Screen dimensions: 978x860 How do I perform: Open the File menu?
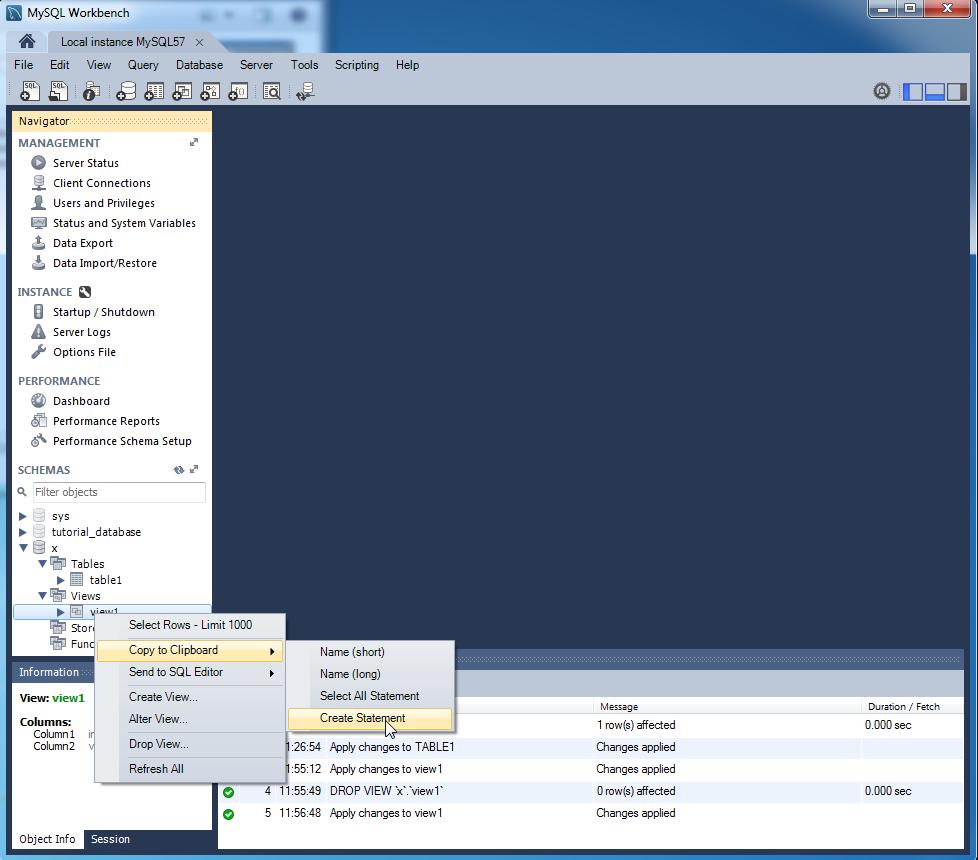23,65
